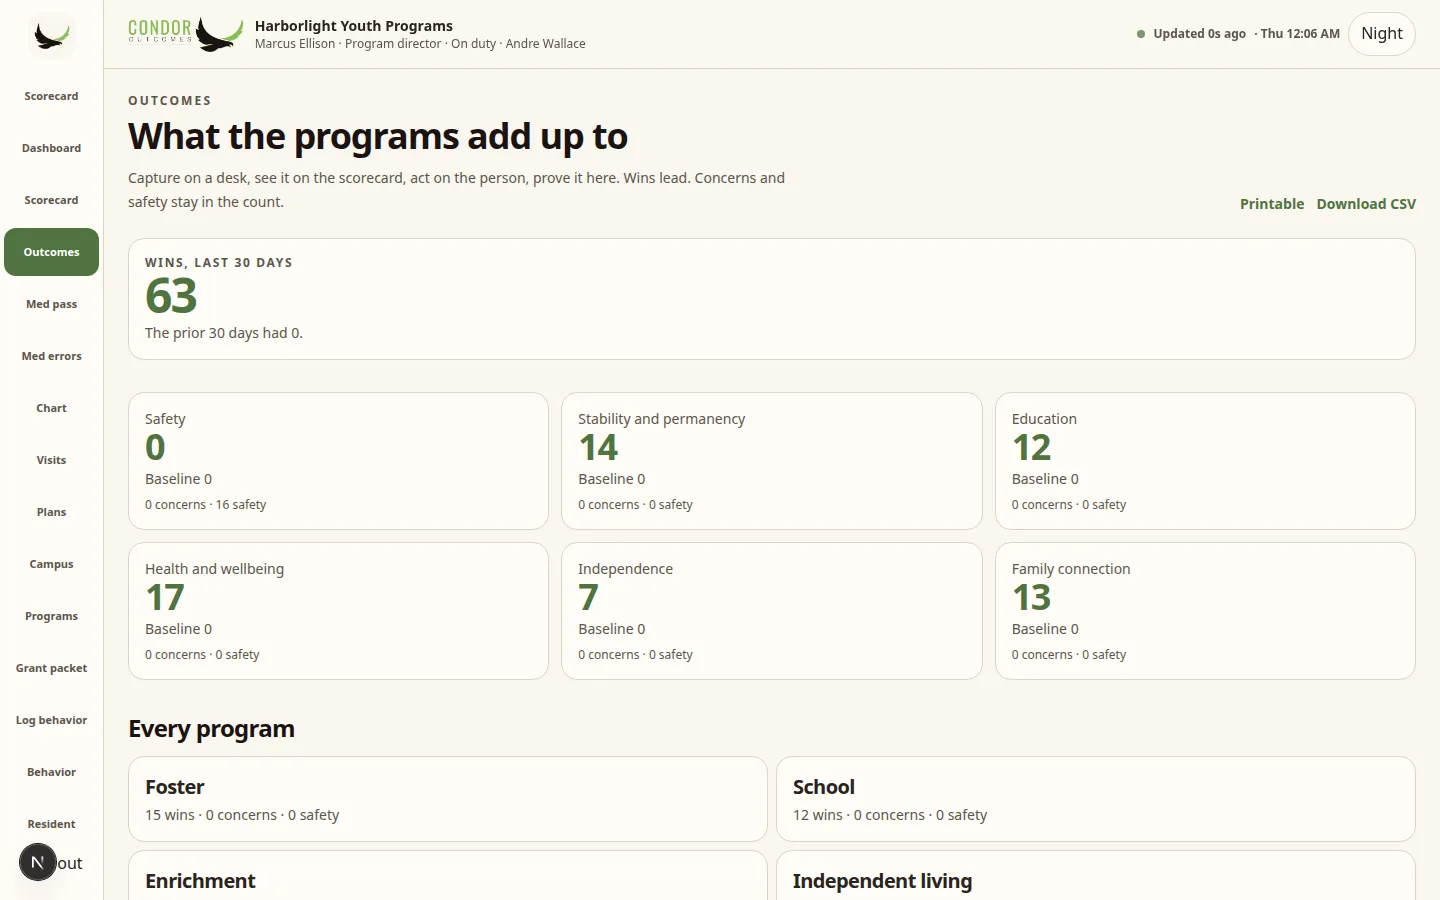The width and height of the screenshot is (1440, 900).
Task: Open the Health and wellbeing card
Action: 338,611
